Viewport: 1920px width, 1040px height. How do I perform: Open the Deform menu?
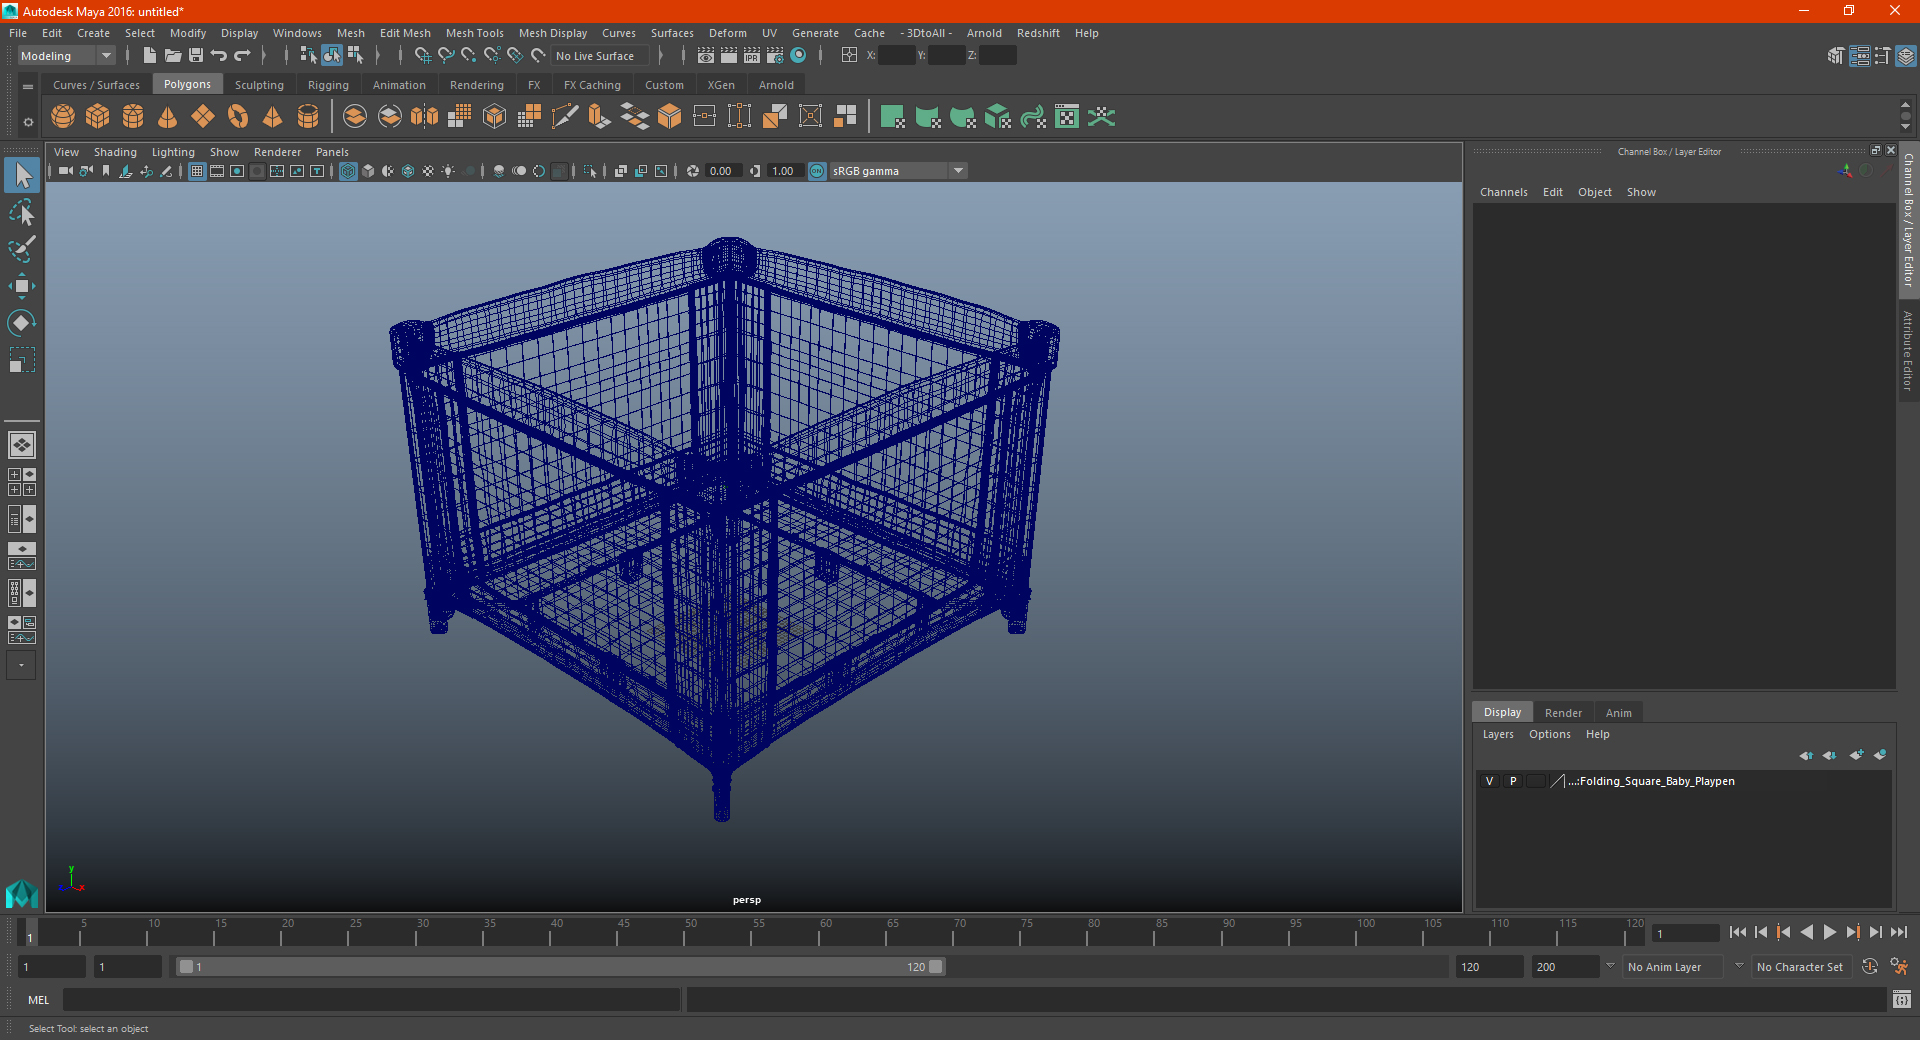point(727,33)
